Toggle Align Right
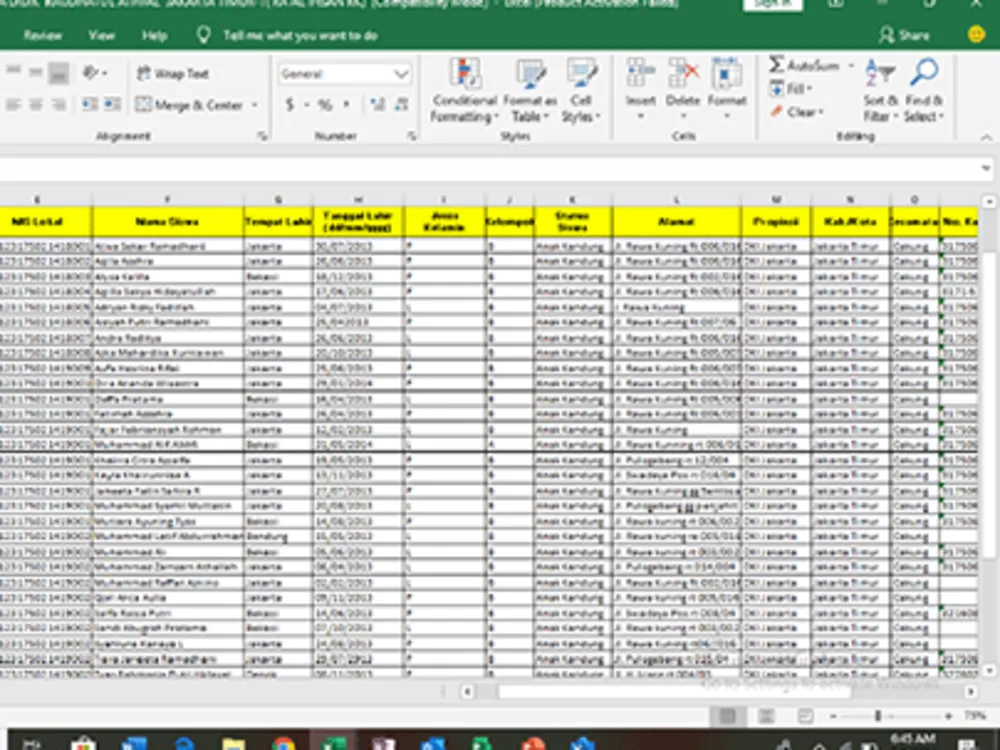The image size is (1000, 750). (59, 104)
